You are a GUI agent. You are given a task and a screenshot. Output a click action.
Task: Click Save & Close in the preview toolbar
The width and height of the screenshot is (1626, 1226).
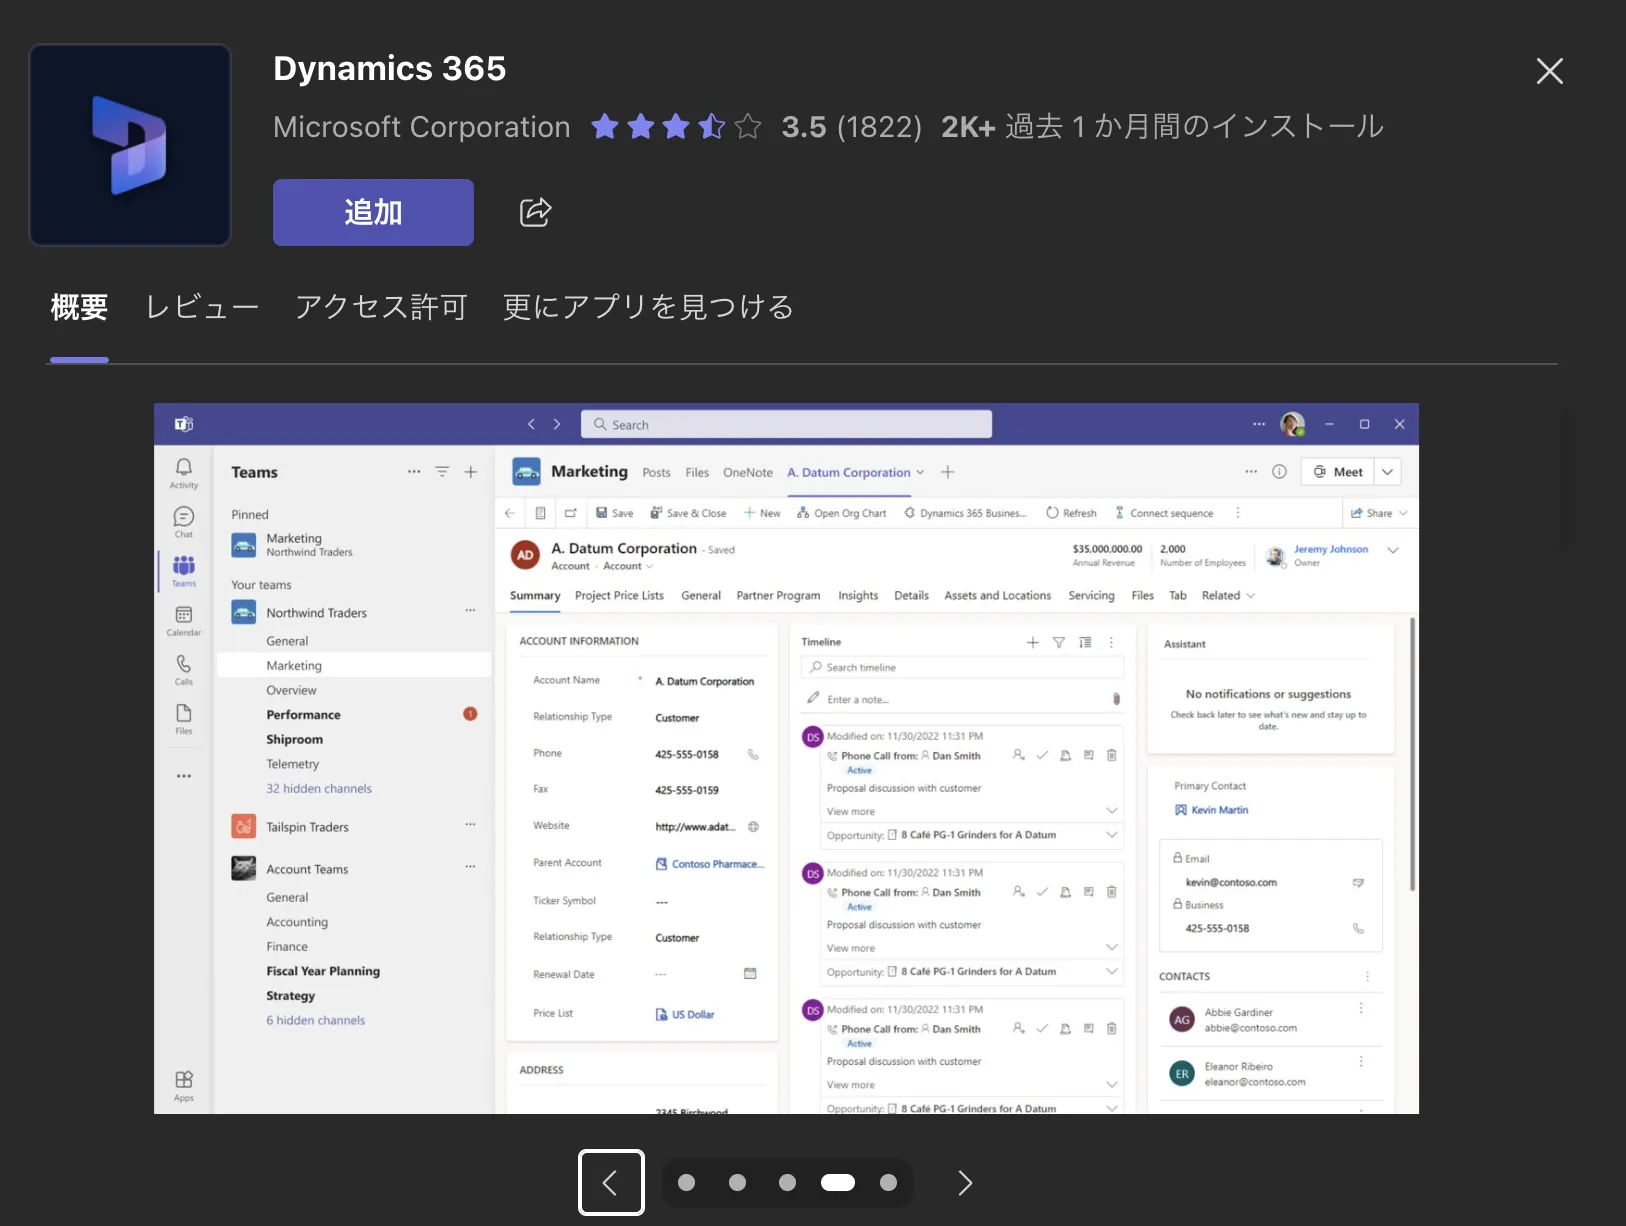click(x=688, y=513)
